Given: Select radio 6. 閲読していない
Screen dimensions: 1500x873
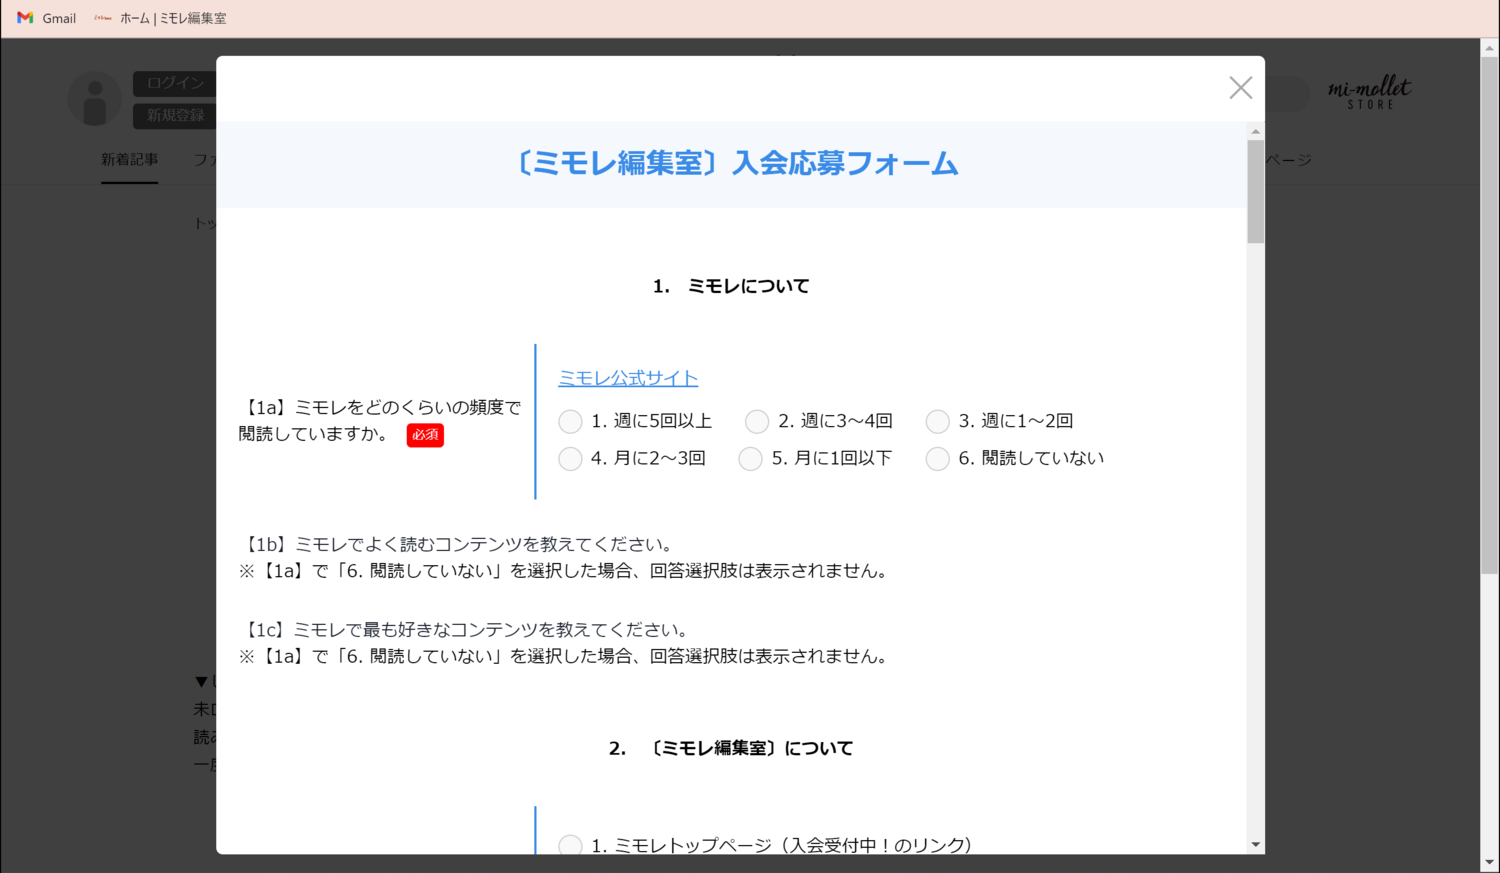Looking at the screenshot, I should click(x=937, y=459).
